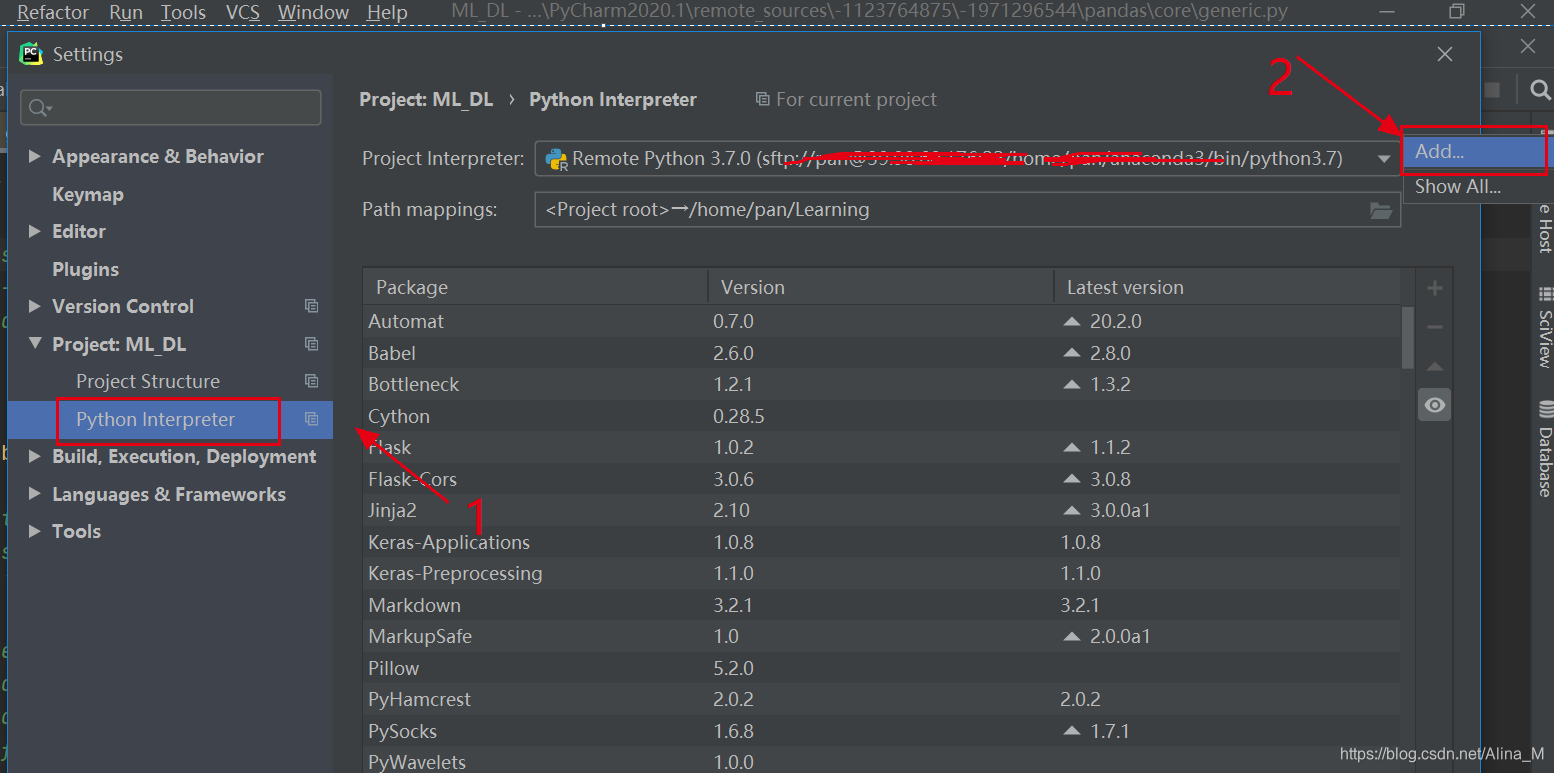The width and height of the screenshot is (1554, 773).
Task: Choose Add... from interpreter popup
Action: (x=1474, y=151)
